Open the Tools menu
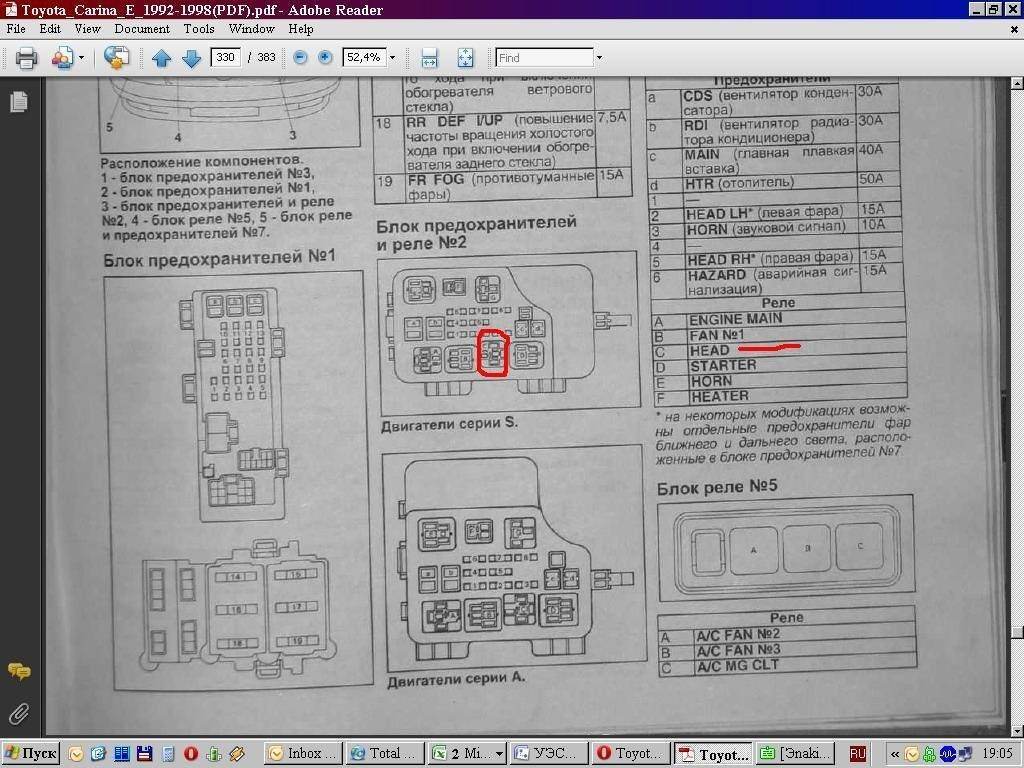The width and height of the screenshot is (1024, 768). [198, 29]
